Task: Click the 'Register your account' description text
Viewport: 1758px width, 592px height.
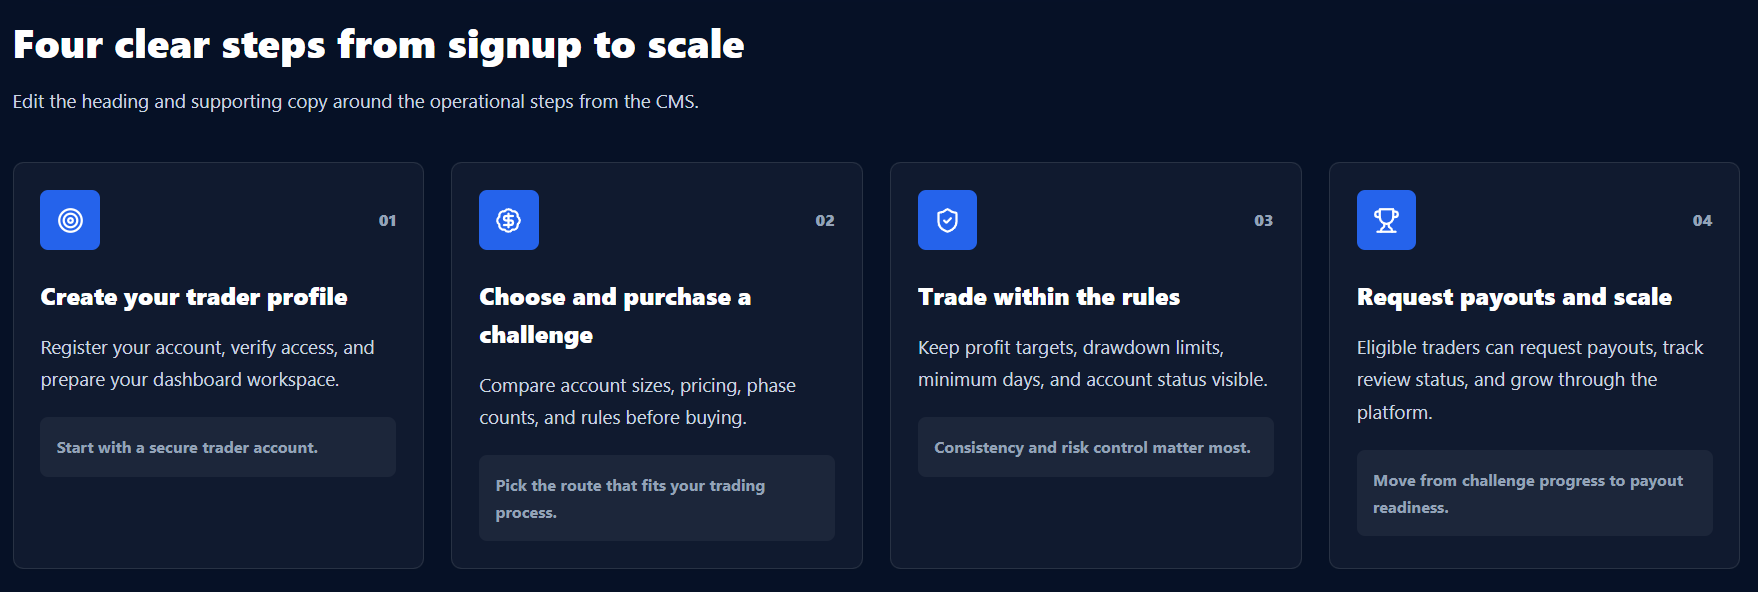Action: [208, 364]
